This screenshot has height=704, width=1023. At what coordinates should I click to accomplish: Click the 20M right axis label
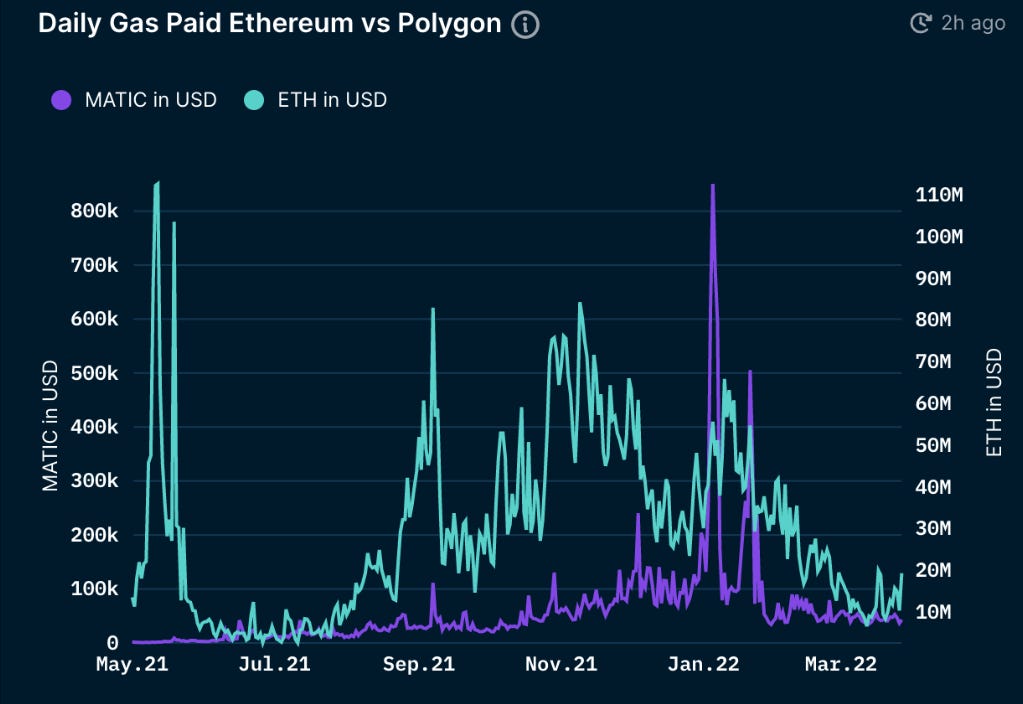(x=934, y=570)
